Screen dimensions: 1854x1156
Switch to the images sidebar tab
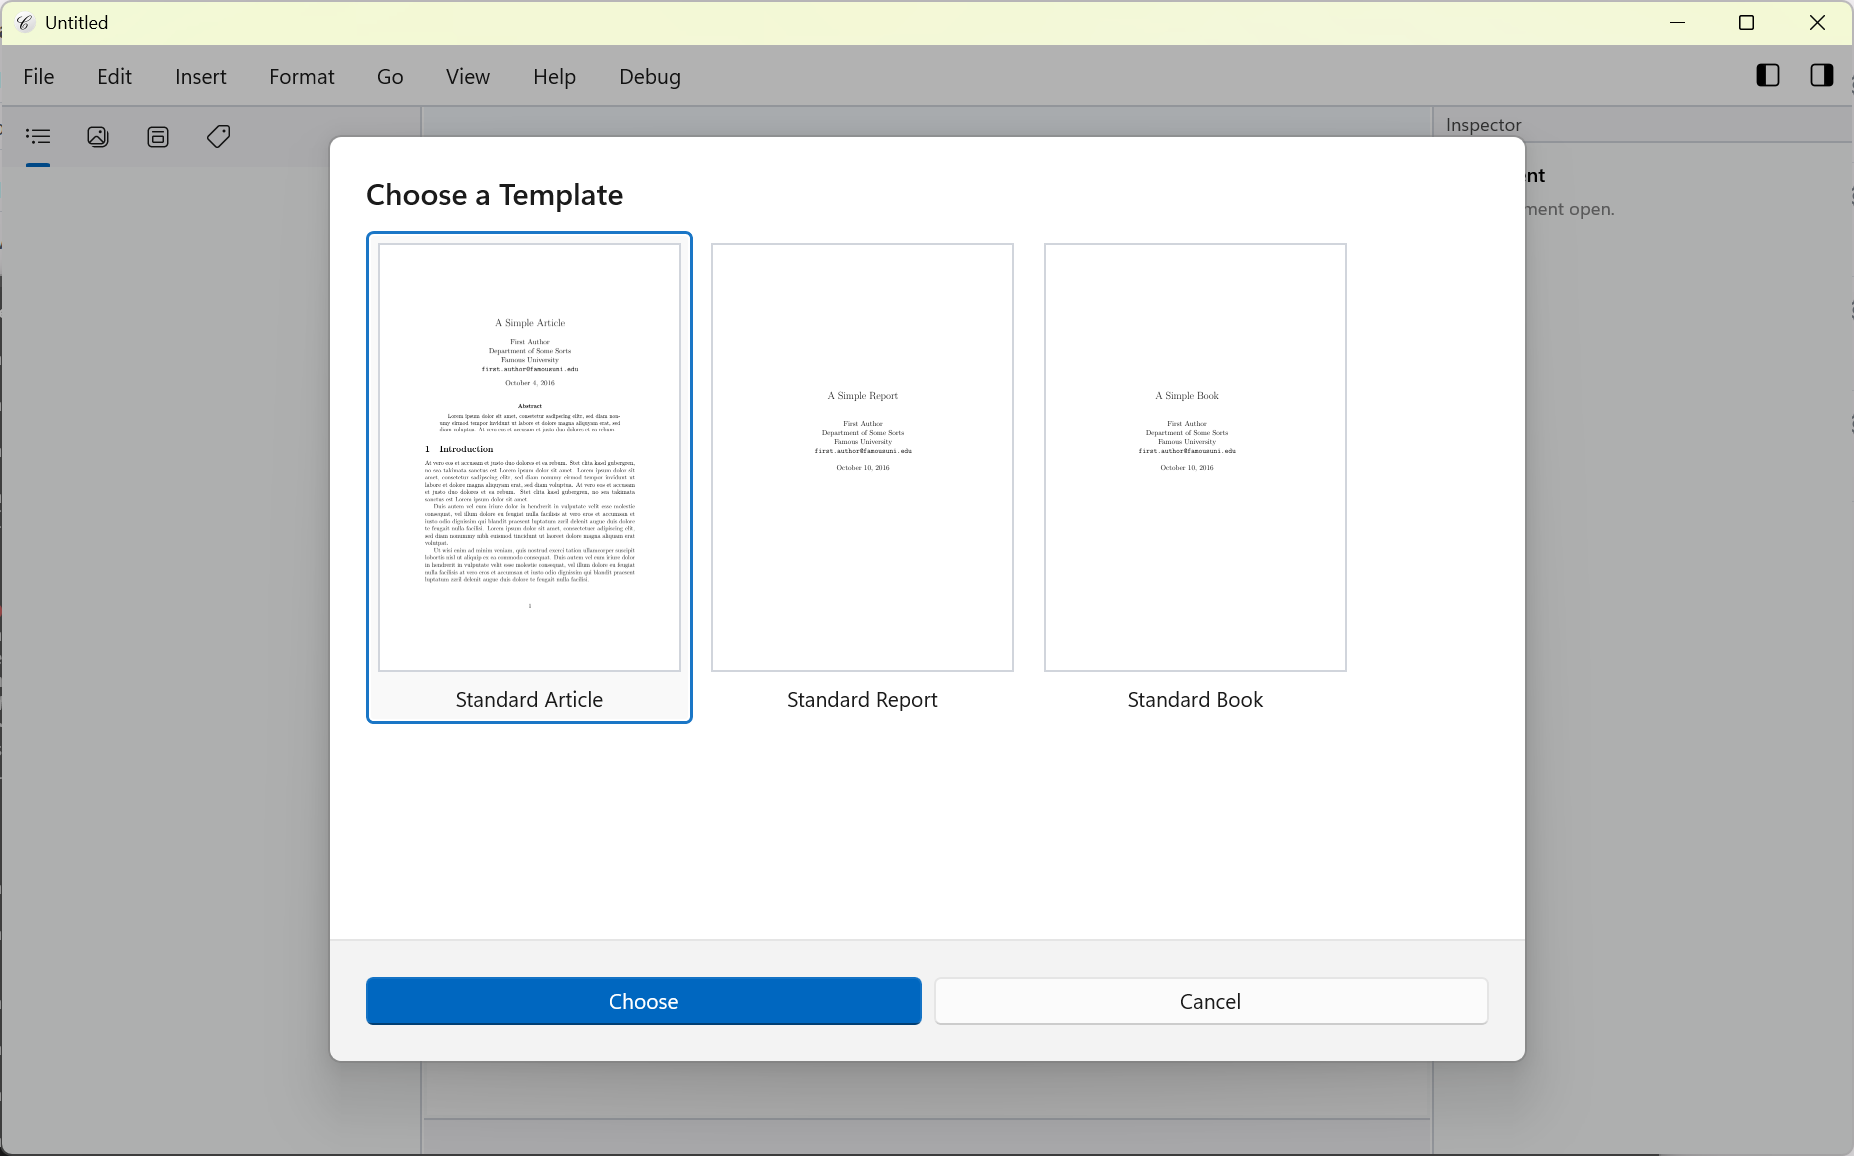[98, 137]
